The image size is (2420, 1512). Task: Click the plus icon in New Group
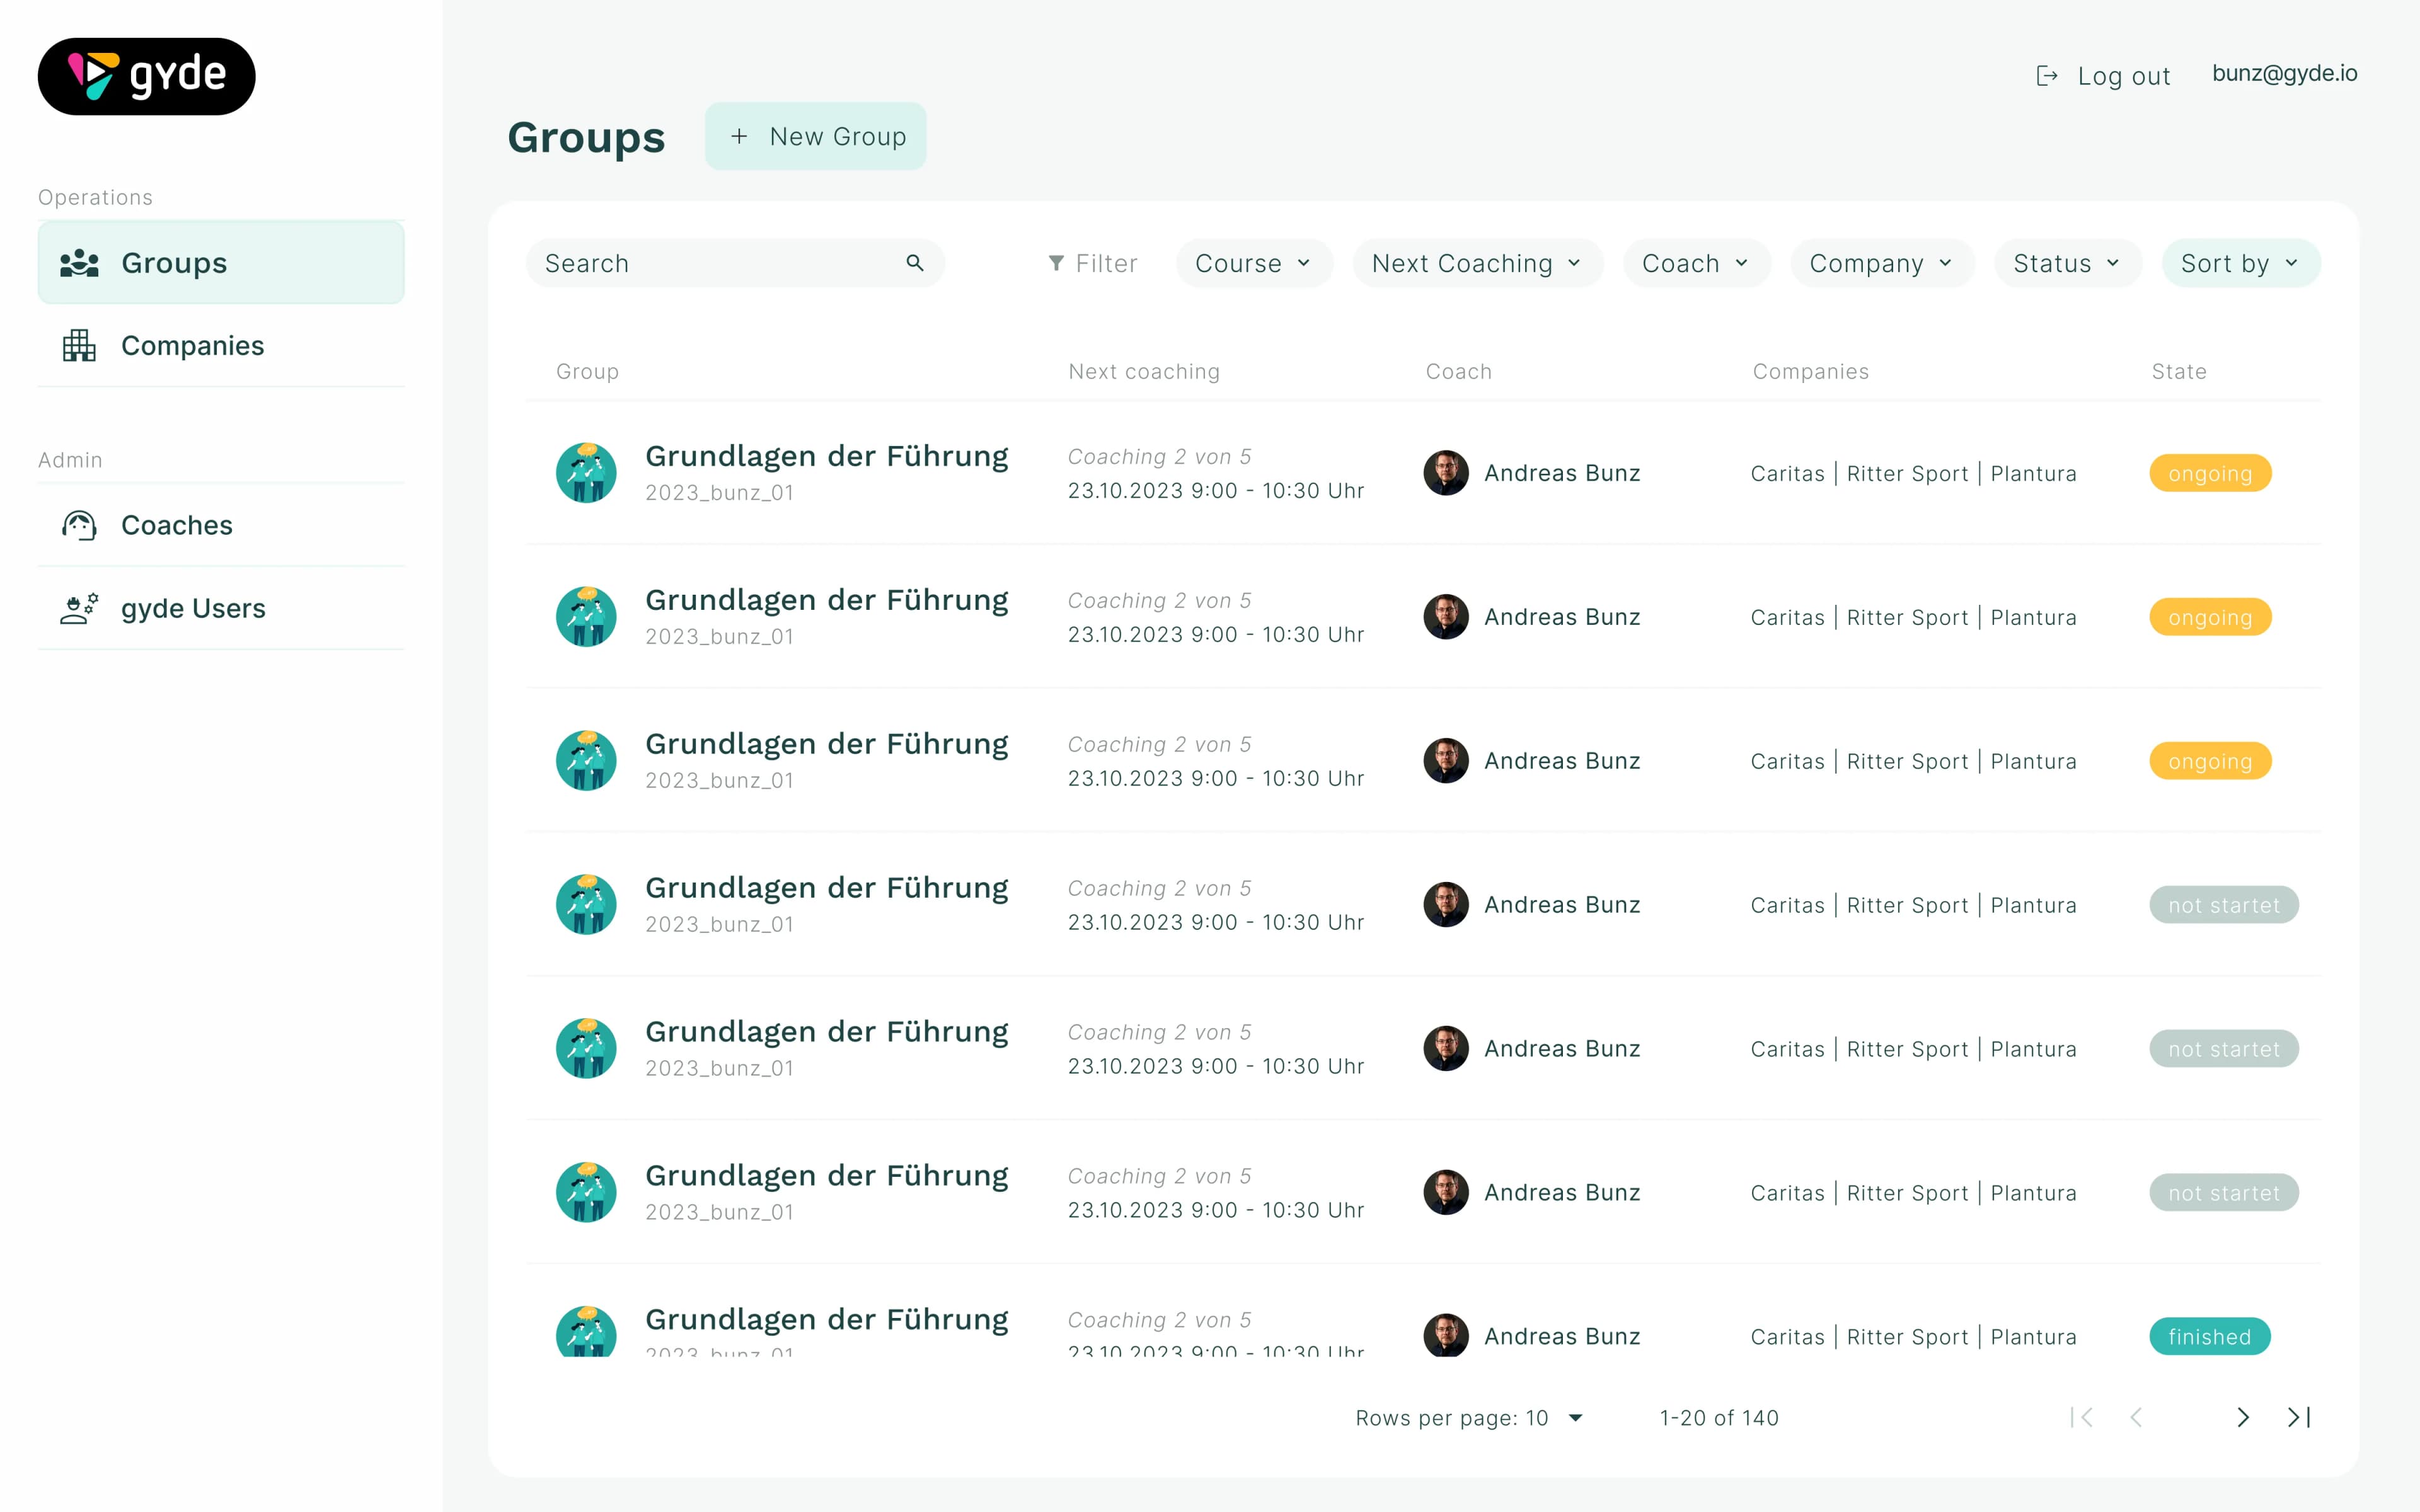pyautogui.click(x=739, y=136)
